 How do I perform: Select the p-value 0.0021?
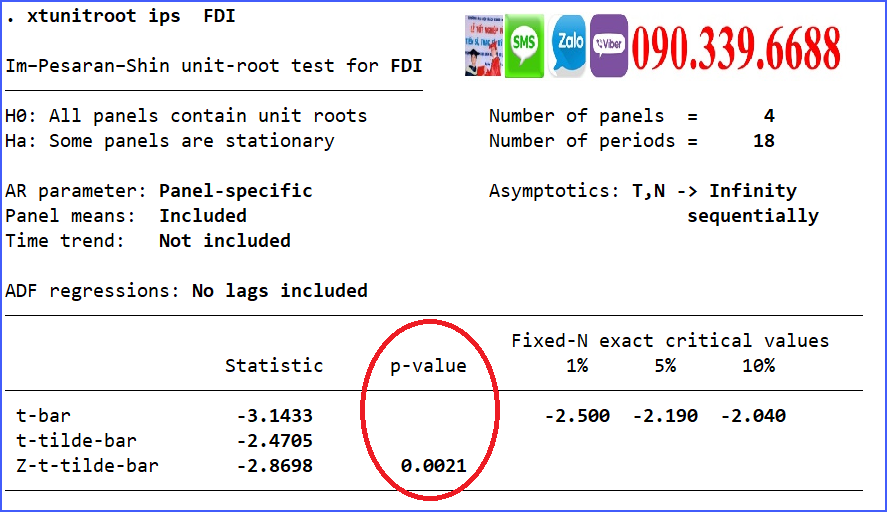[x=433, y=465]
